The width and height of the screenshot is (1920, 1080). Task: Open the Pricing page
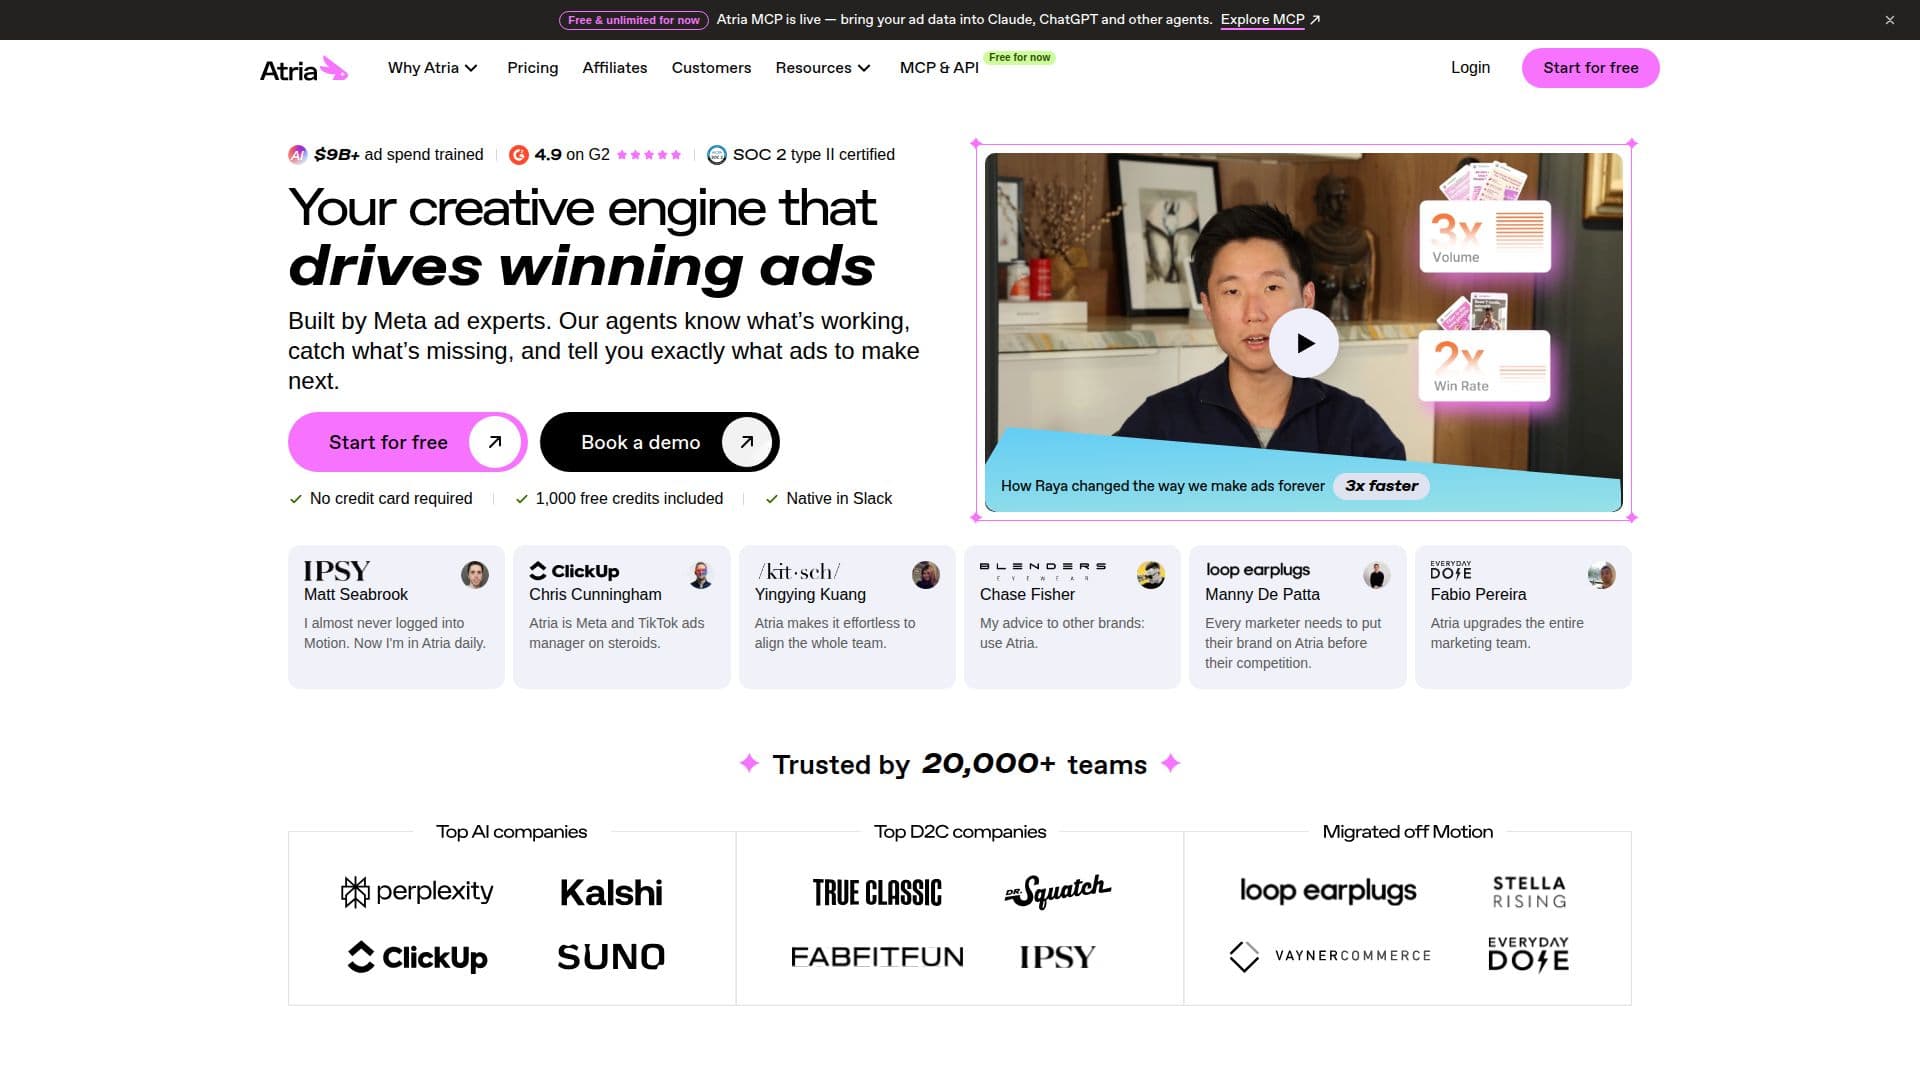(532, 68)
